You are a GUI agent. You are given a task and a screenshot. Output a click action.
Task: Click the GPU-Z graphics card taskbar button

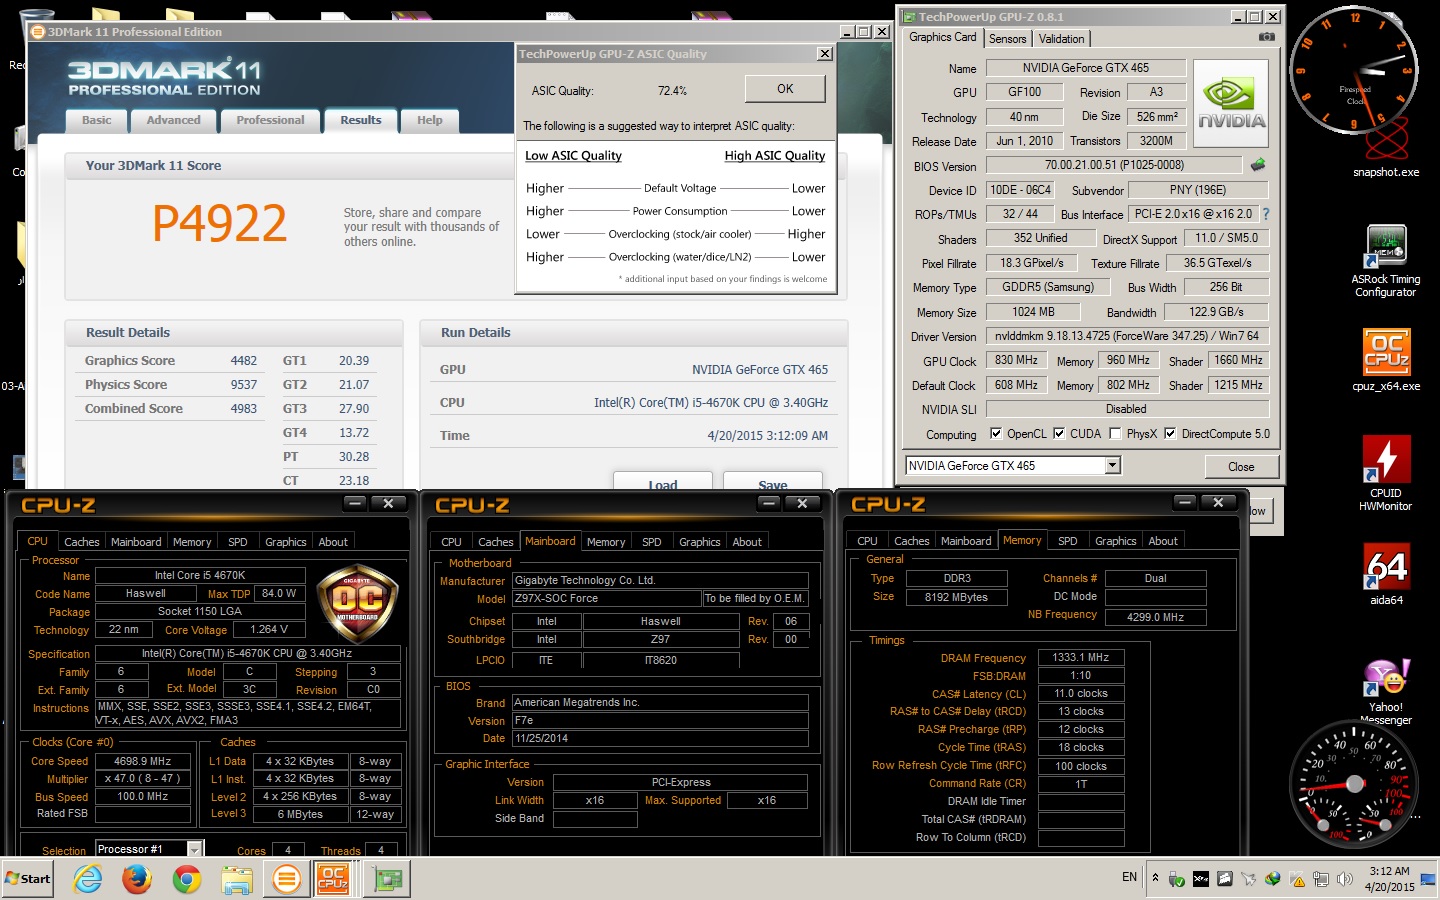[387, 879]
